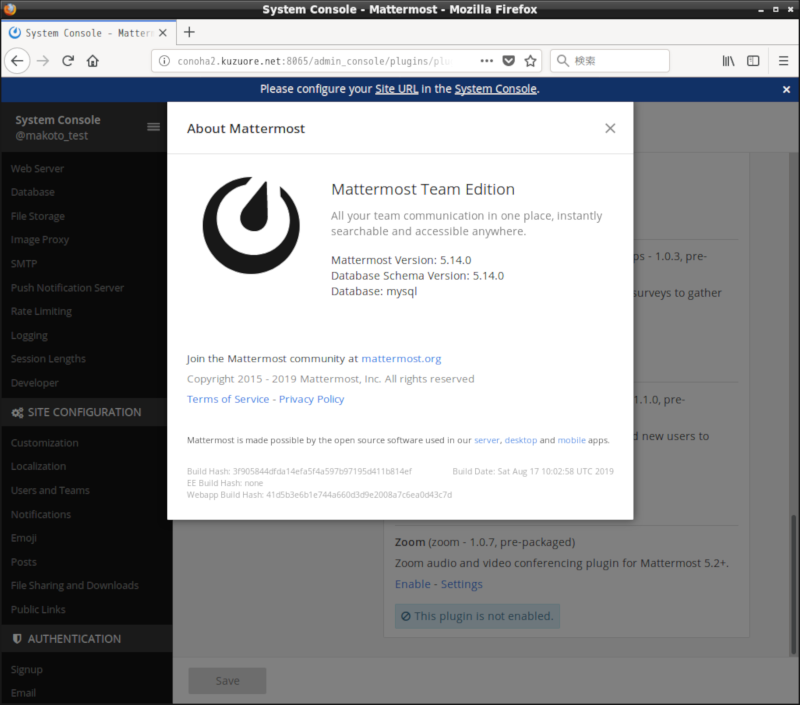Bookmark this page with the star icon

point(531,61)
